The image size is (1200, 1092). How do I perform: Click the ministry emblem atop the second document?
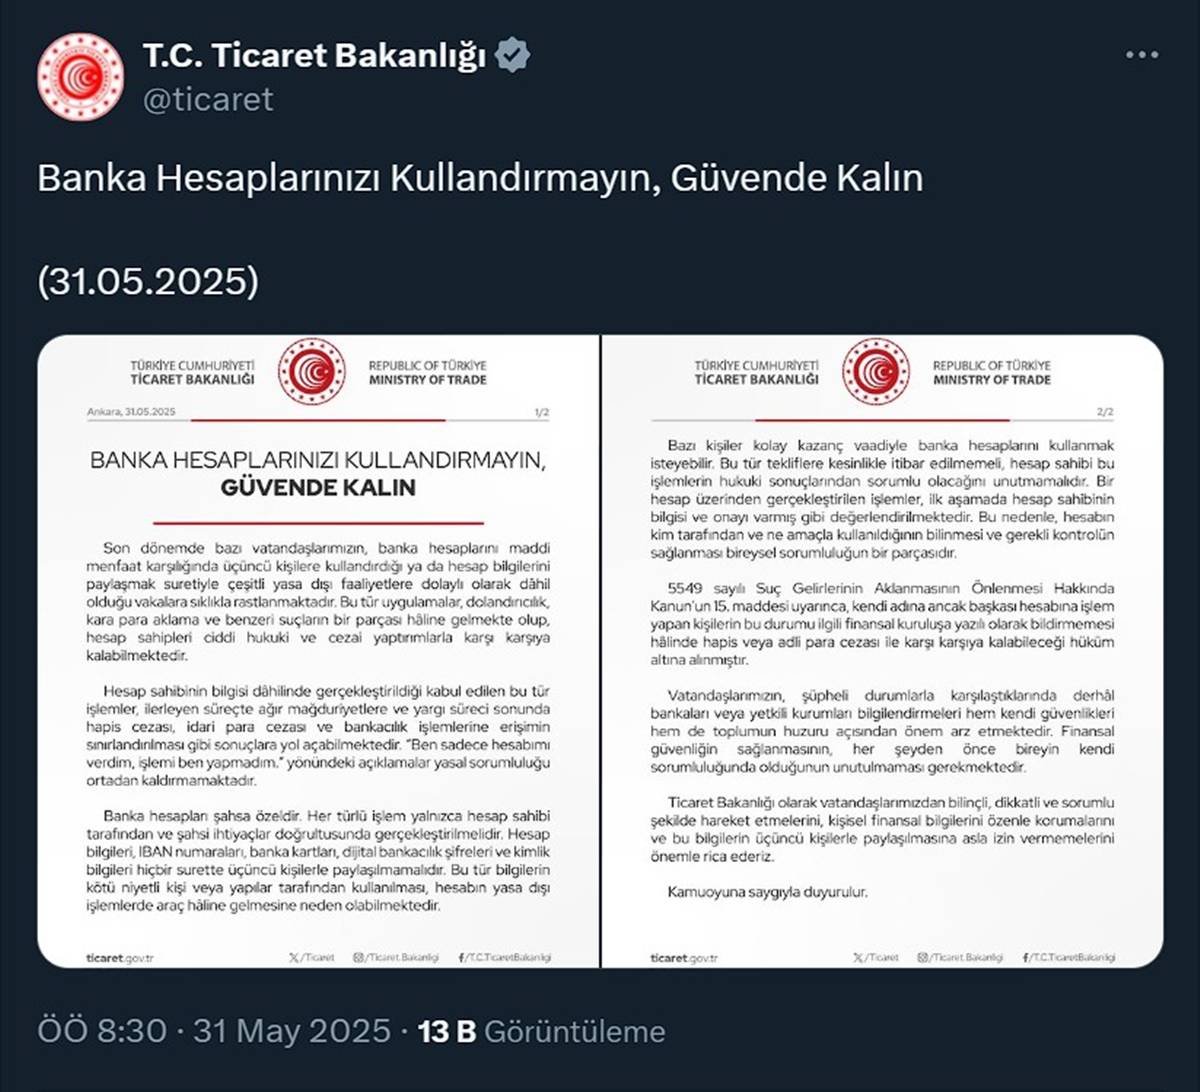click(876, 372)
